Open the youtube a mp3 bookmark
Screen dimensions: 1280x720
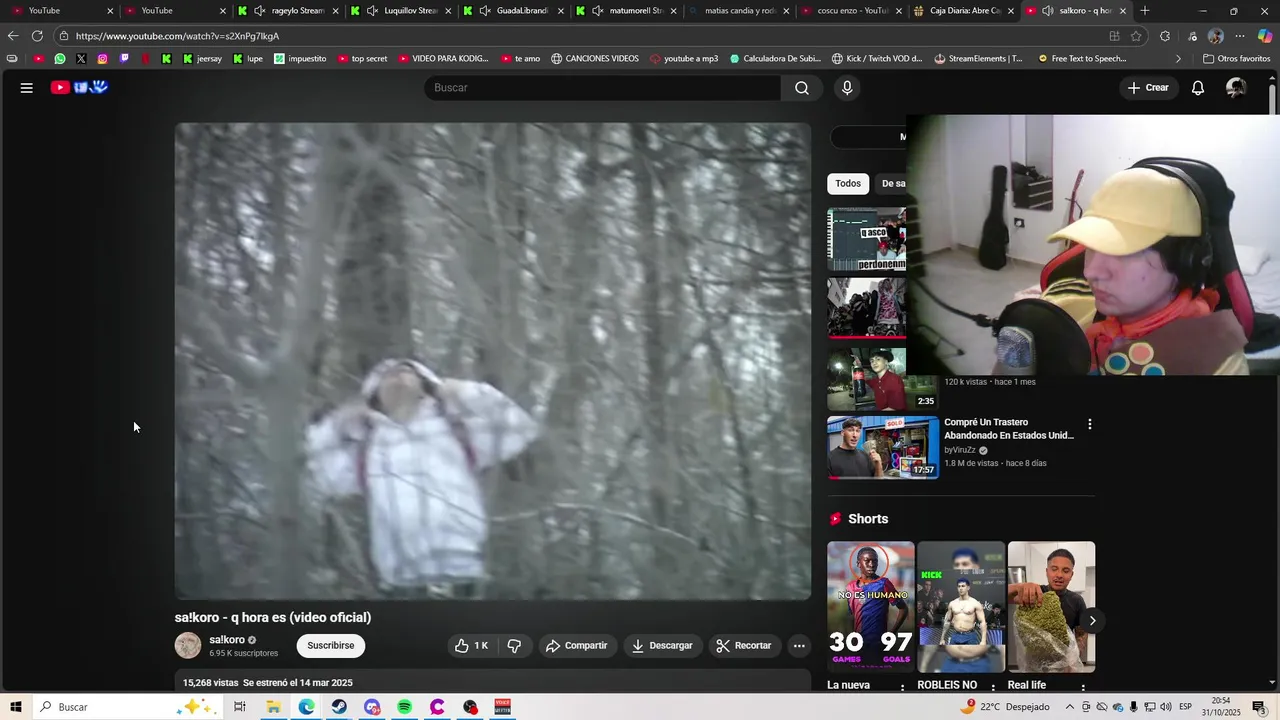tap(684, 59)
